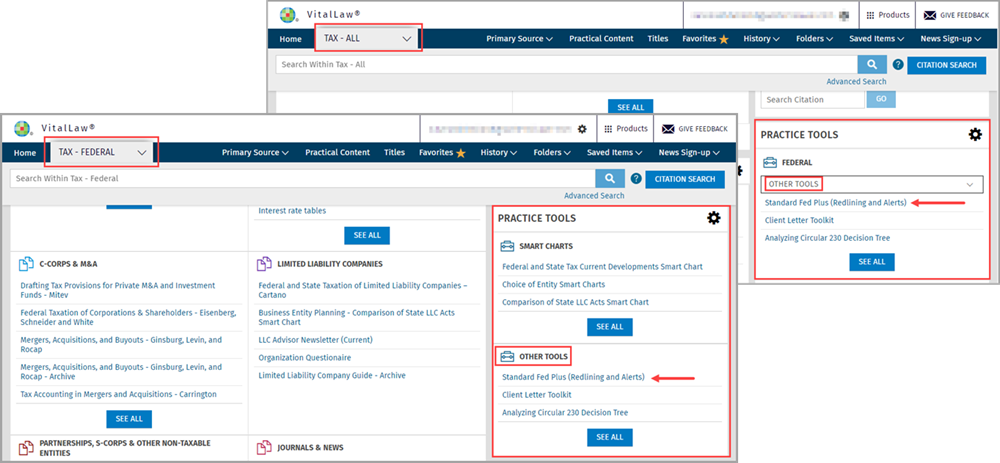Open Interest rate tables link
The image size is (1000, 463).
click(x=292, y=210)
